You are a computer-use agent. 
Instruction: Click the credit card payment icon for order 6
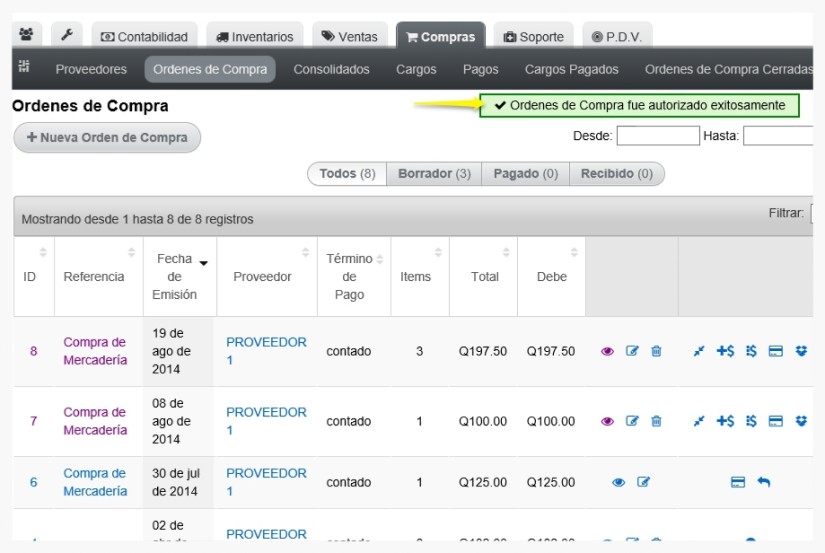[x=738, y=482]
